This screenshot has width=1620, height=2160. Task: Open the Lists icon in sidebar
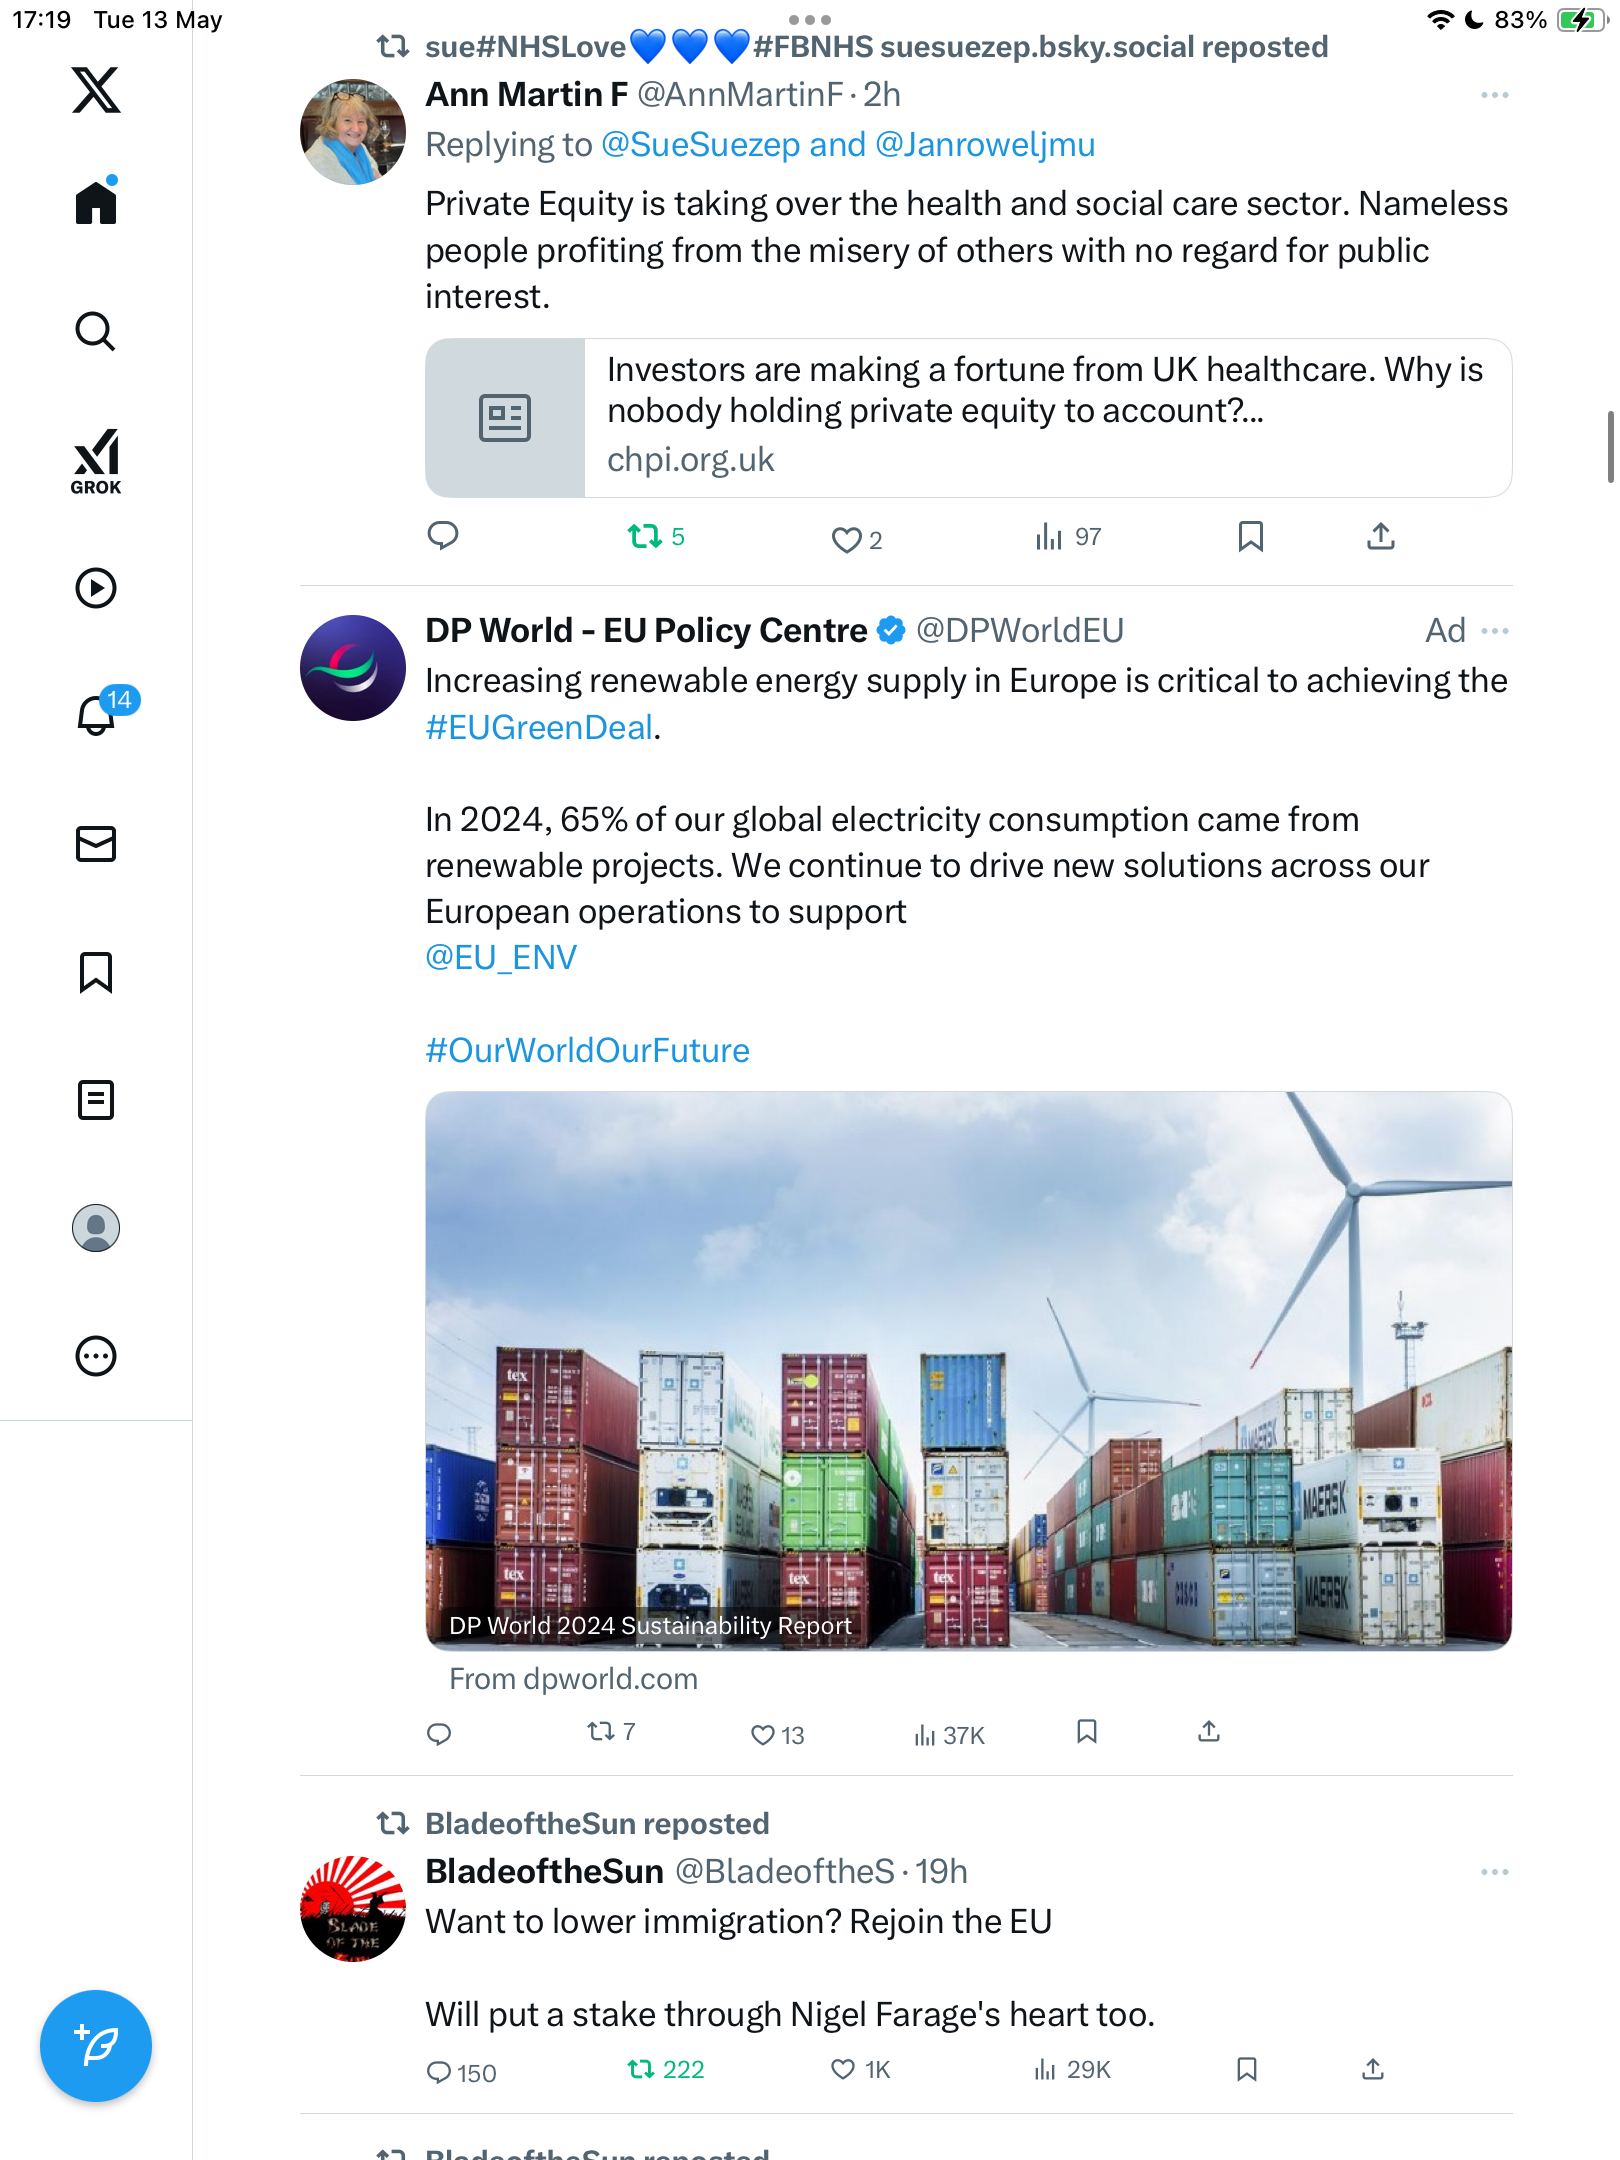point(96,1100)
